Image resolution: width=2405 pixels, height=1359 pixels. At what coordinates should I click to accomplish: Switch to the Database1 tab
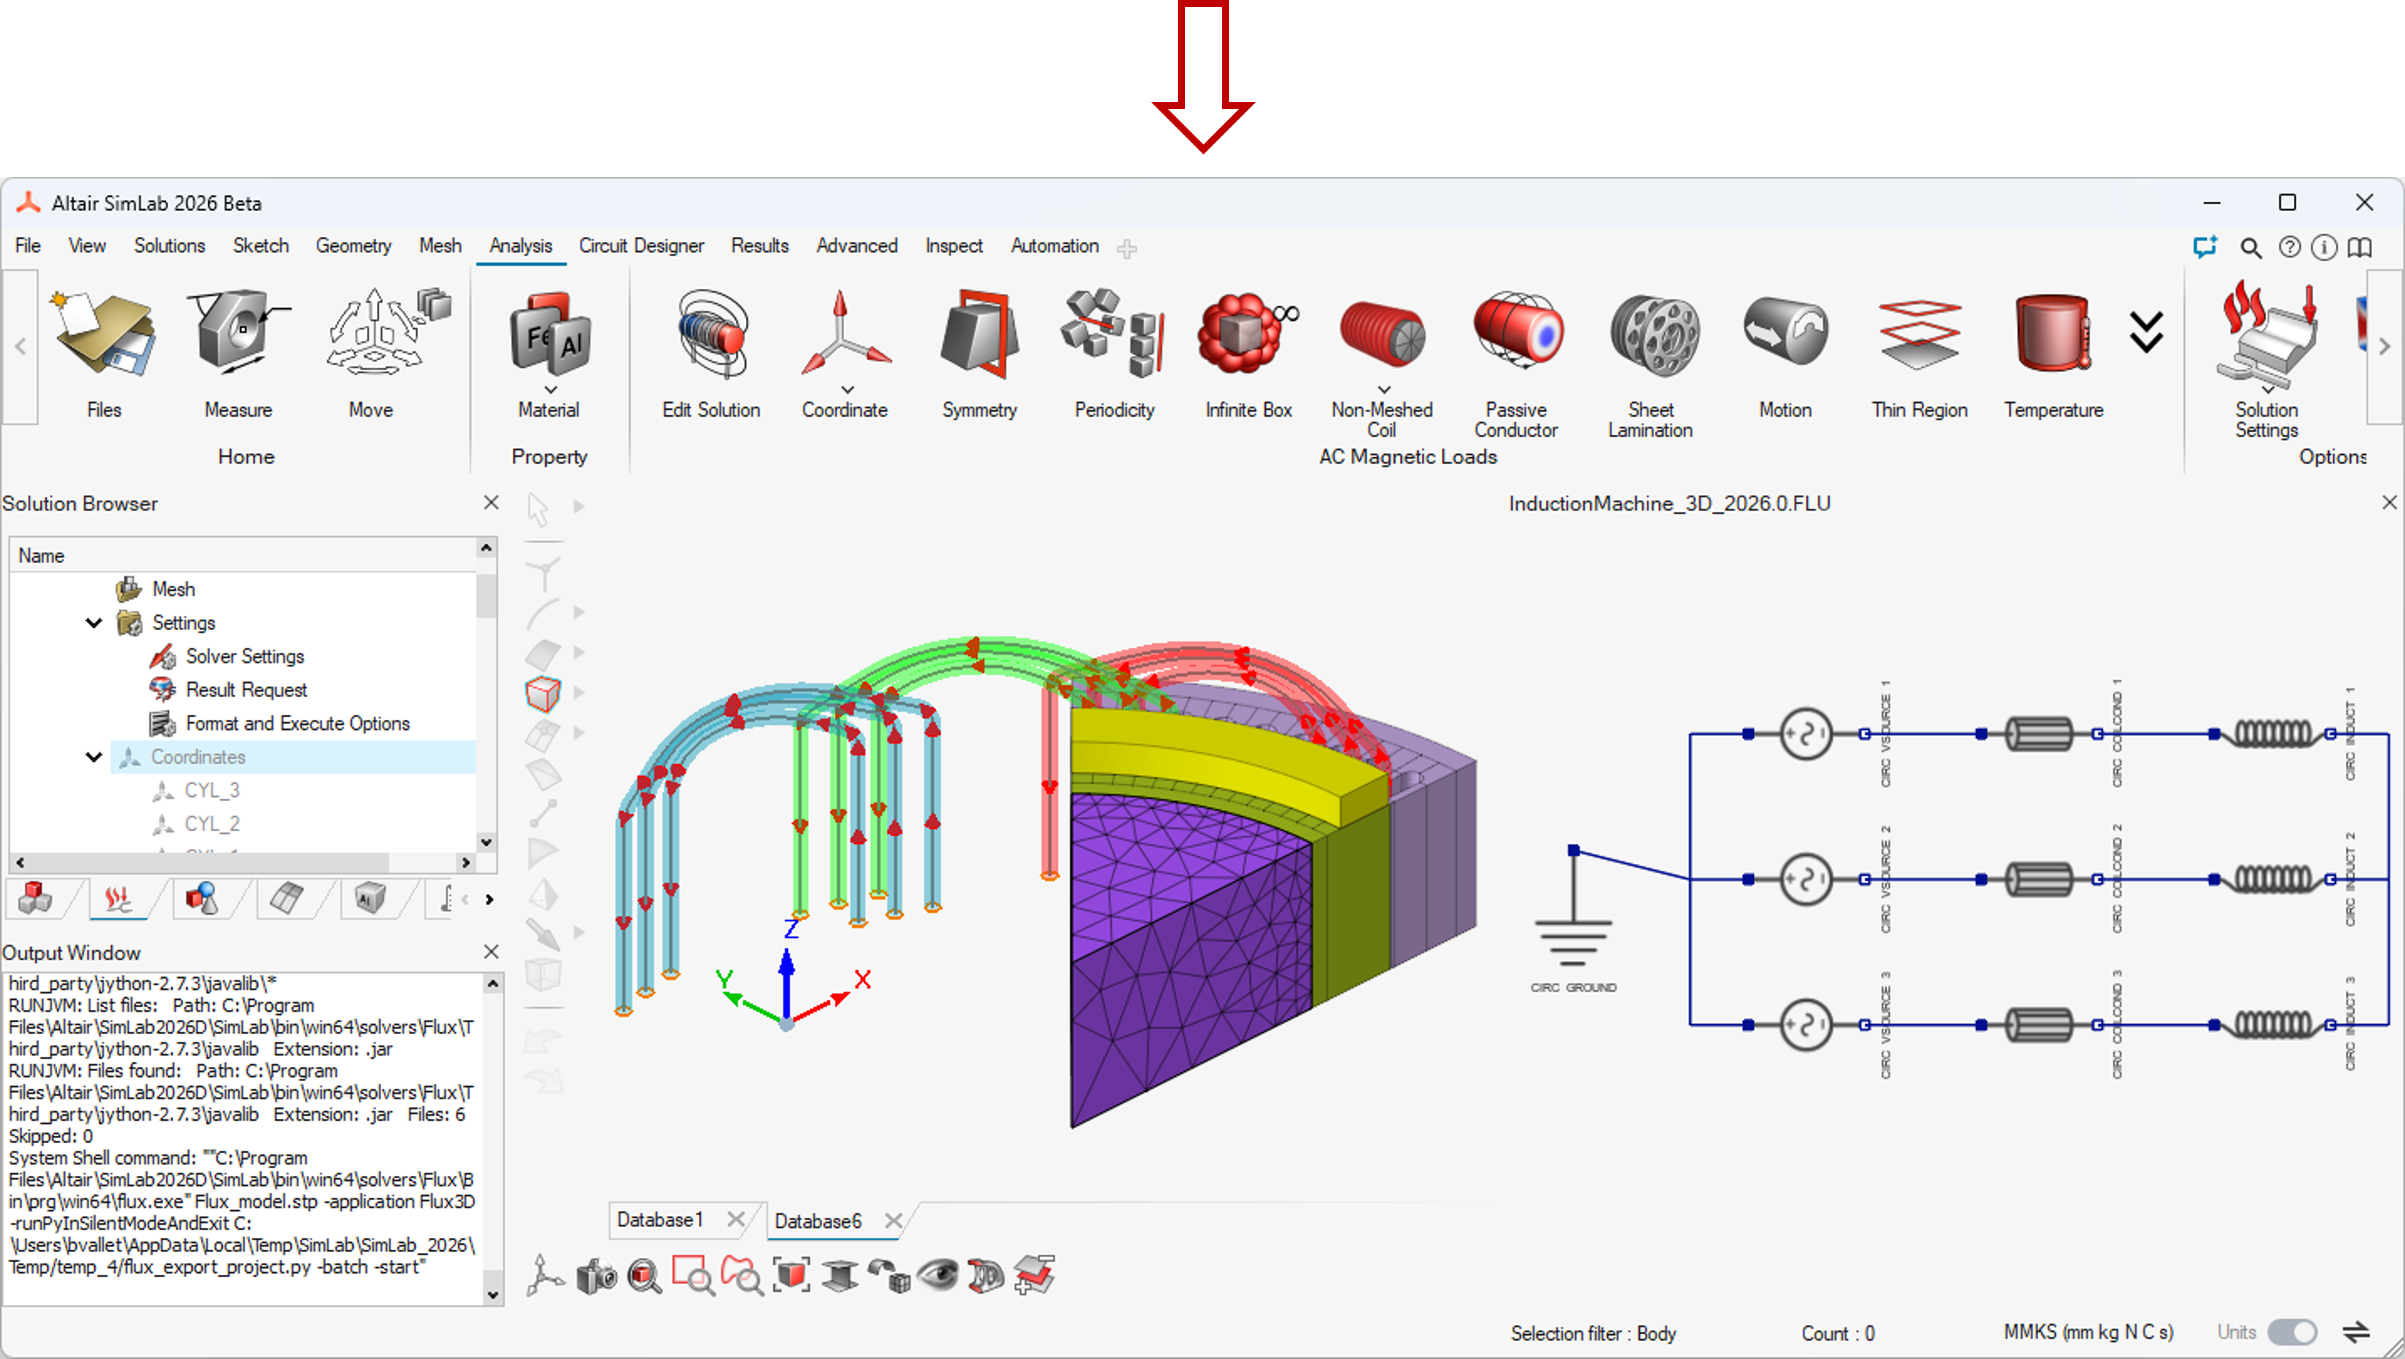coord(660,1220)
